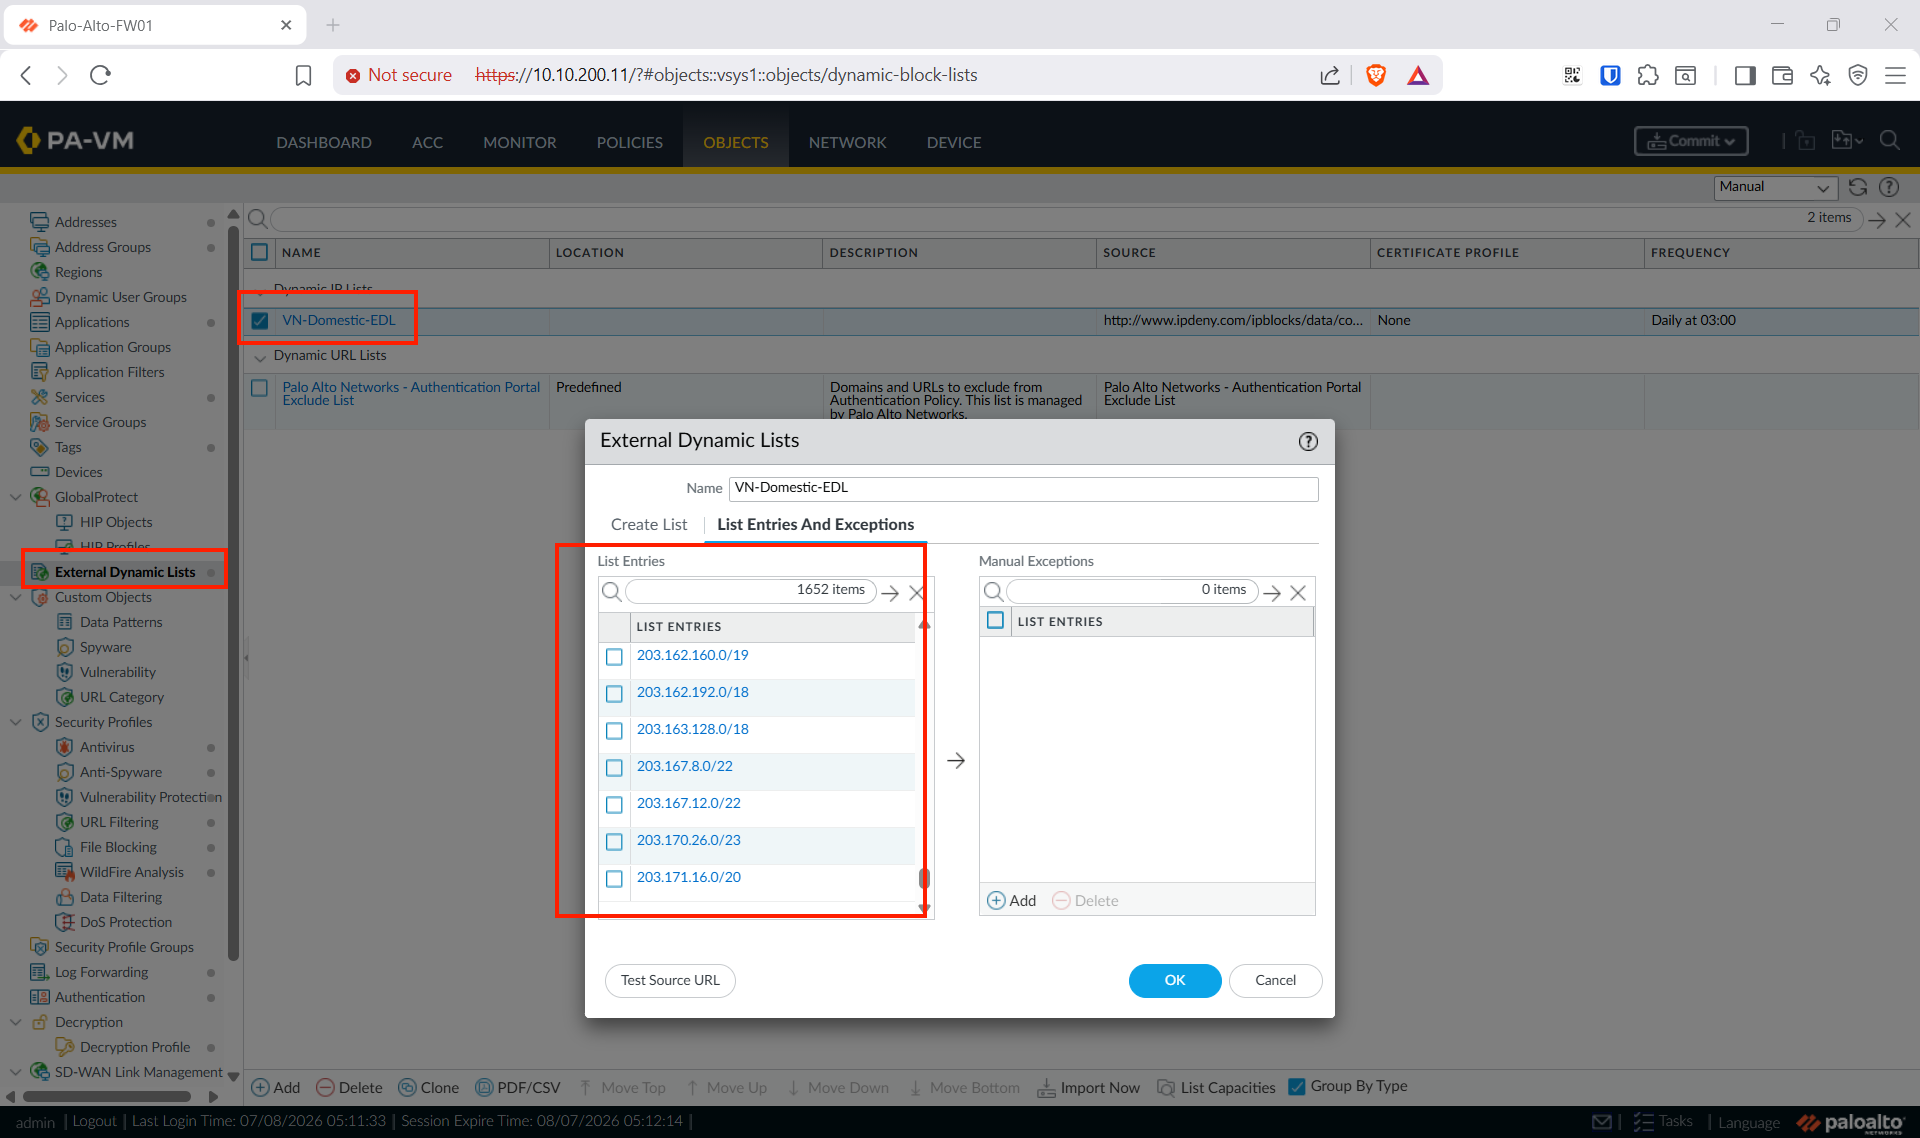Click the Regions globe icon
Viewport: 1920px width, 1138px height.
point(39,272)
